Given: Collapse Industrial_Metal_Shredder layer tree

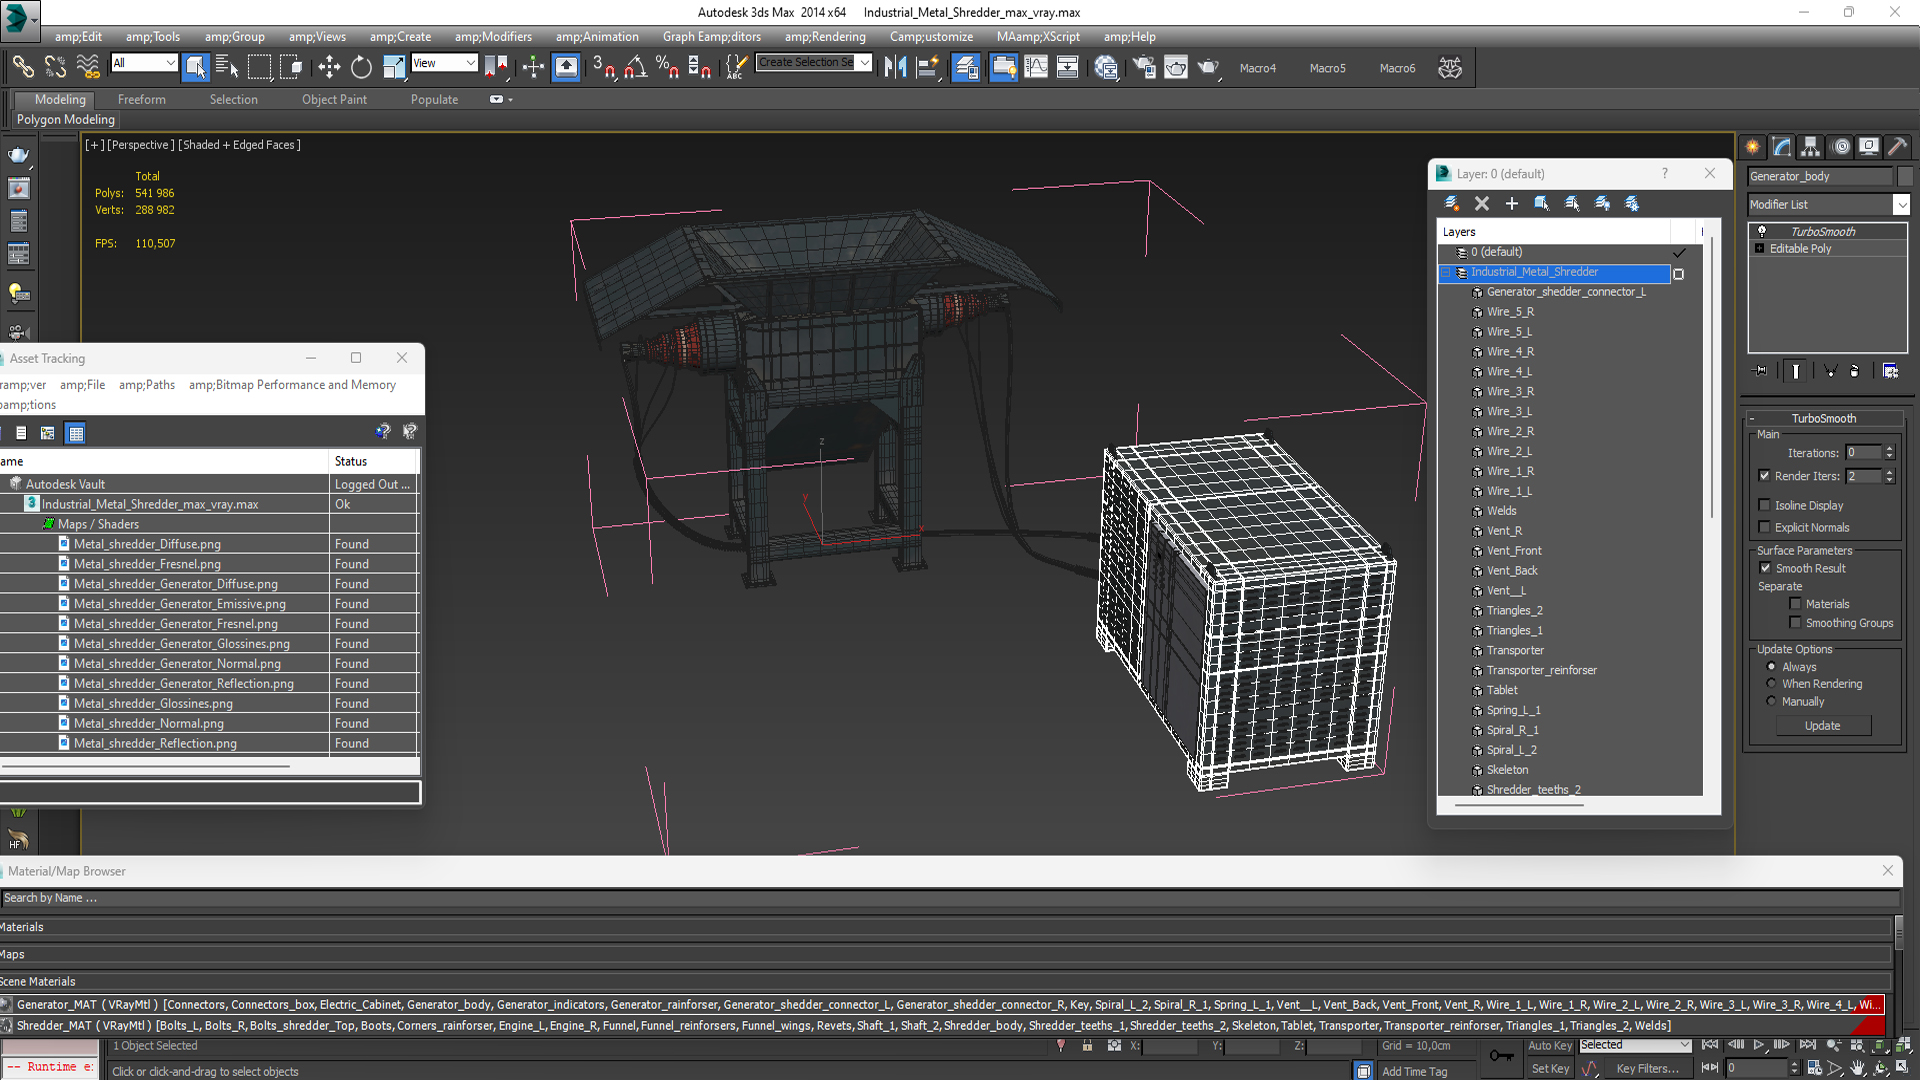Looking at the screenshot, I should 1445,272.
